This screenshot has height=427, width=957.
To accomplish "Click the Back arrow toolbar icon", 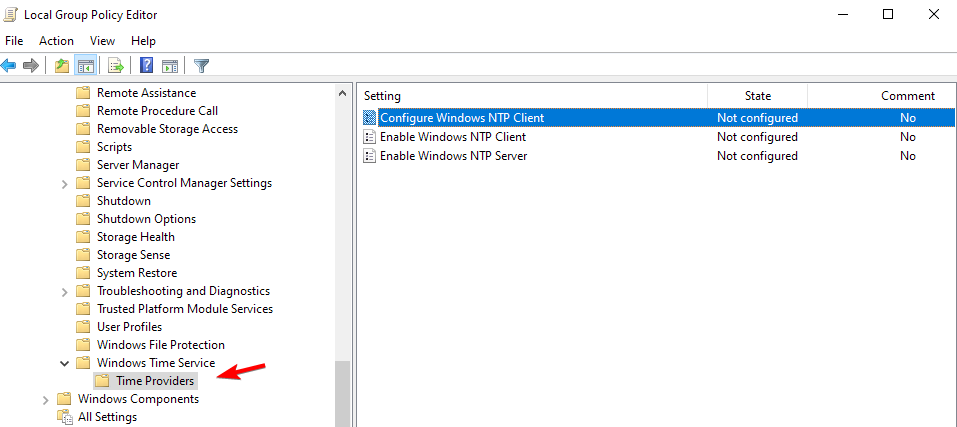I will click(x=9, y=65).
